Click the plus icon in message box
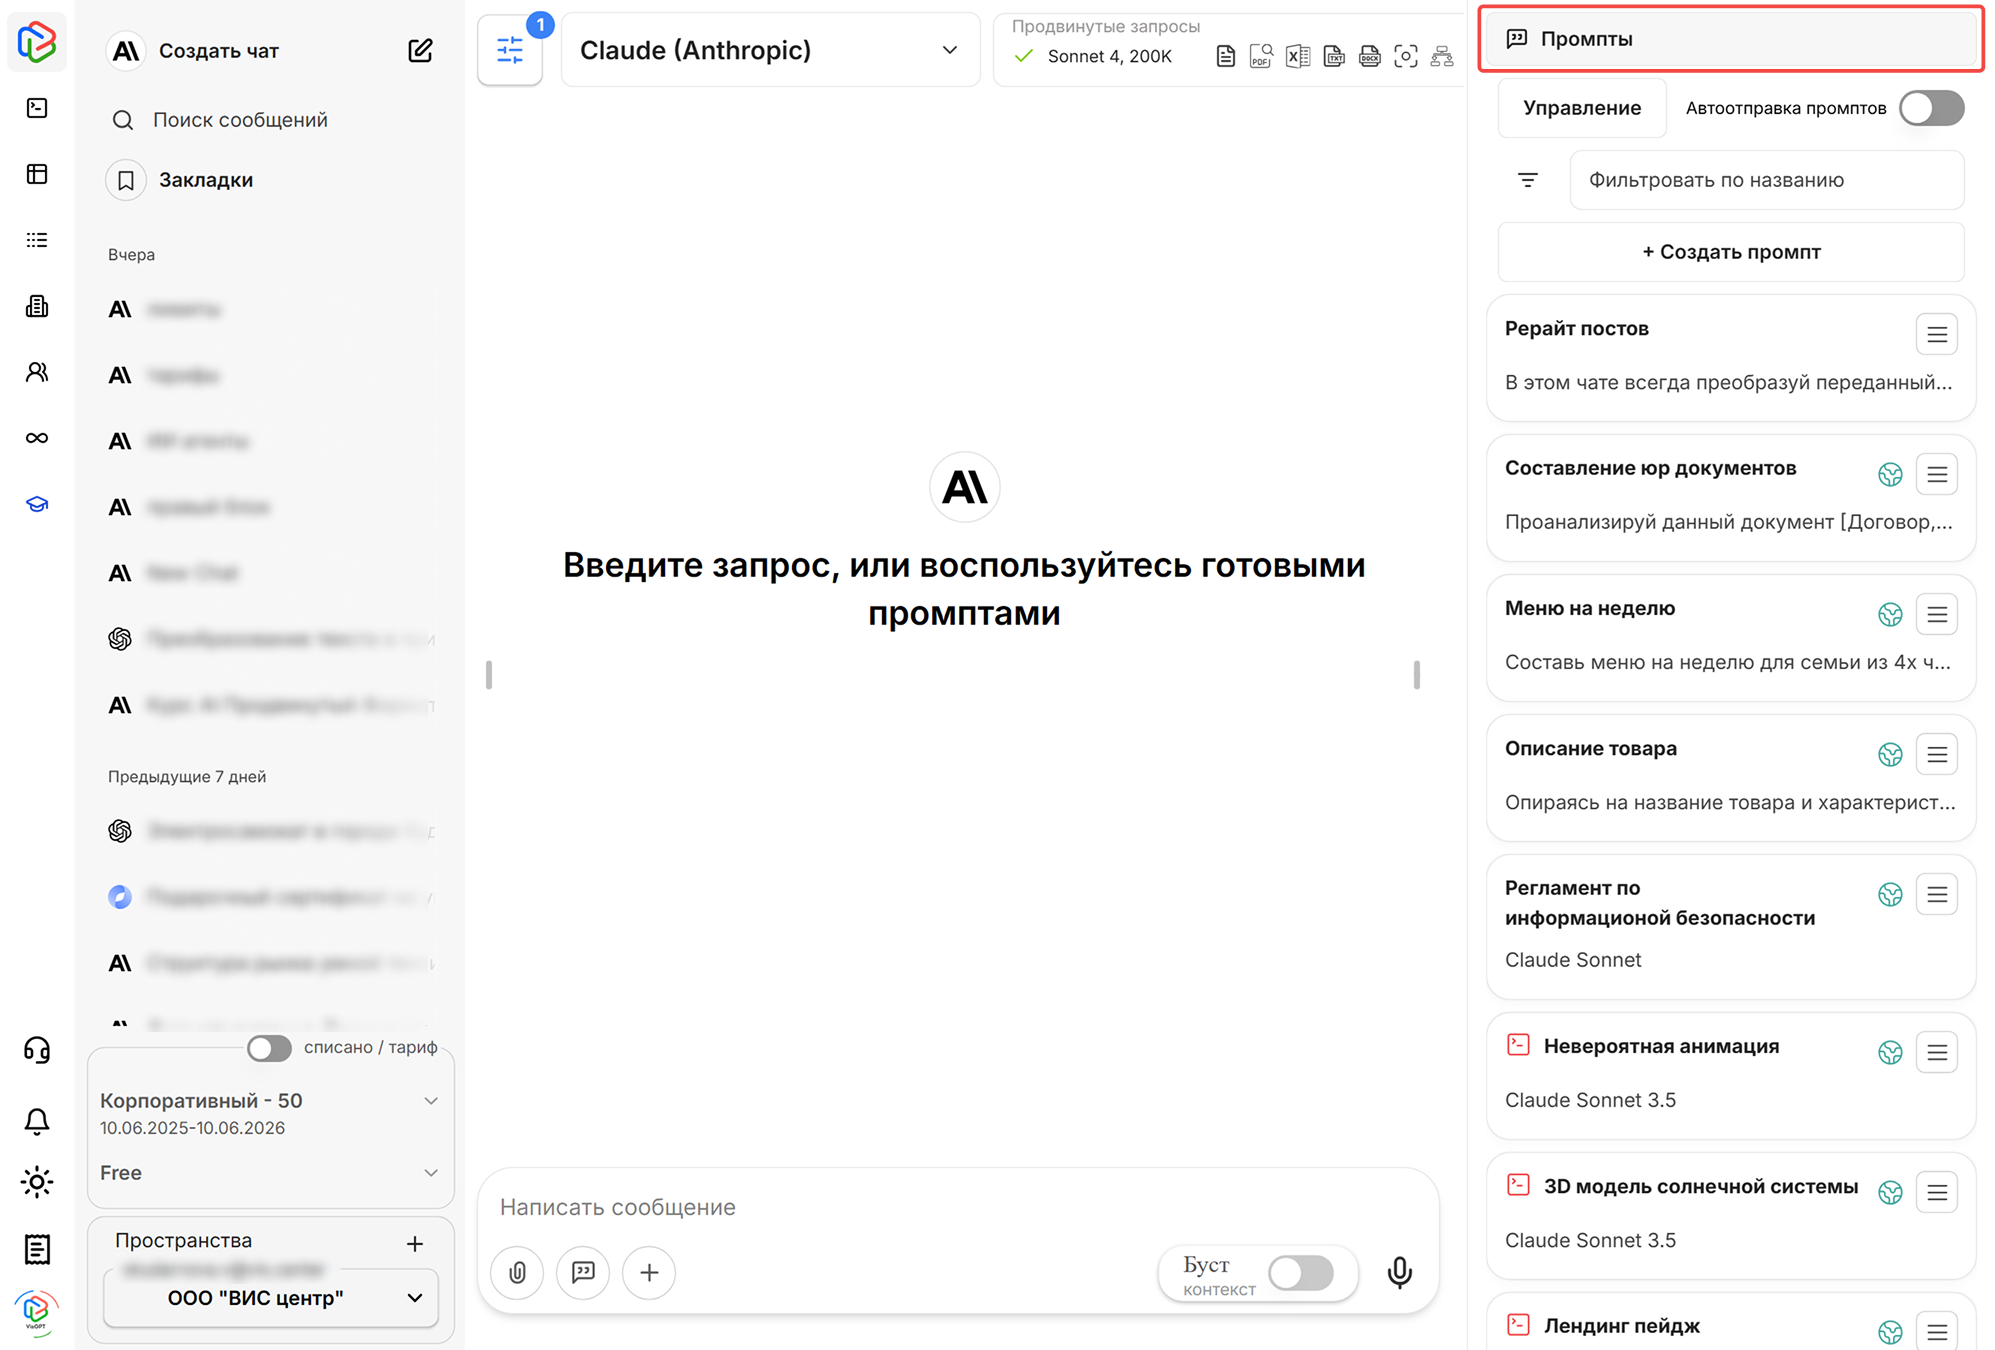The image size is (1995, 1350). coord(649,1272)
